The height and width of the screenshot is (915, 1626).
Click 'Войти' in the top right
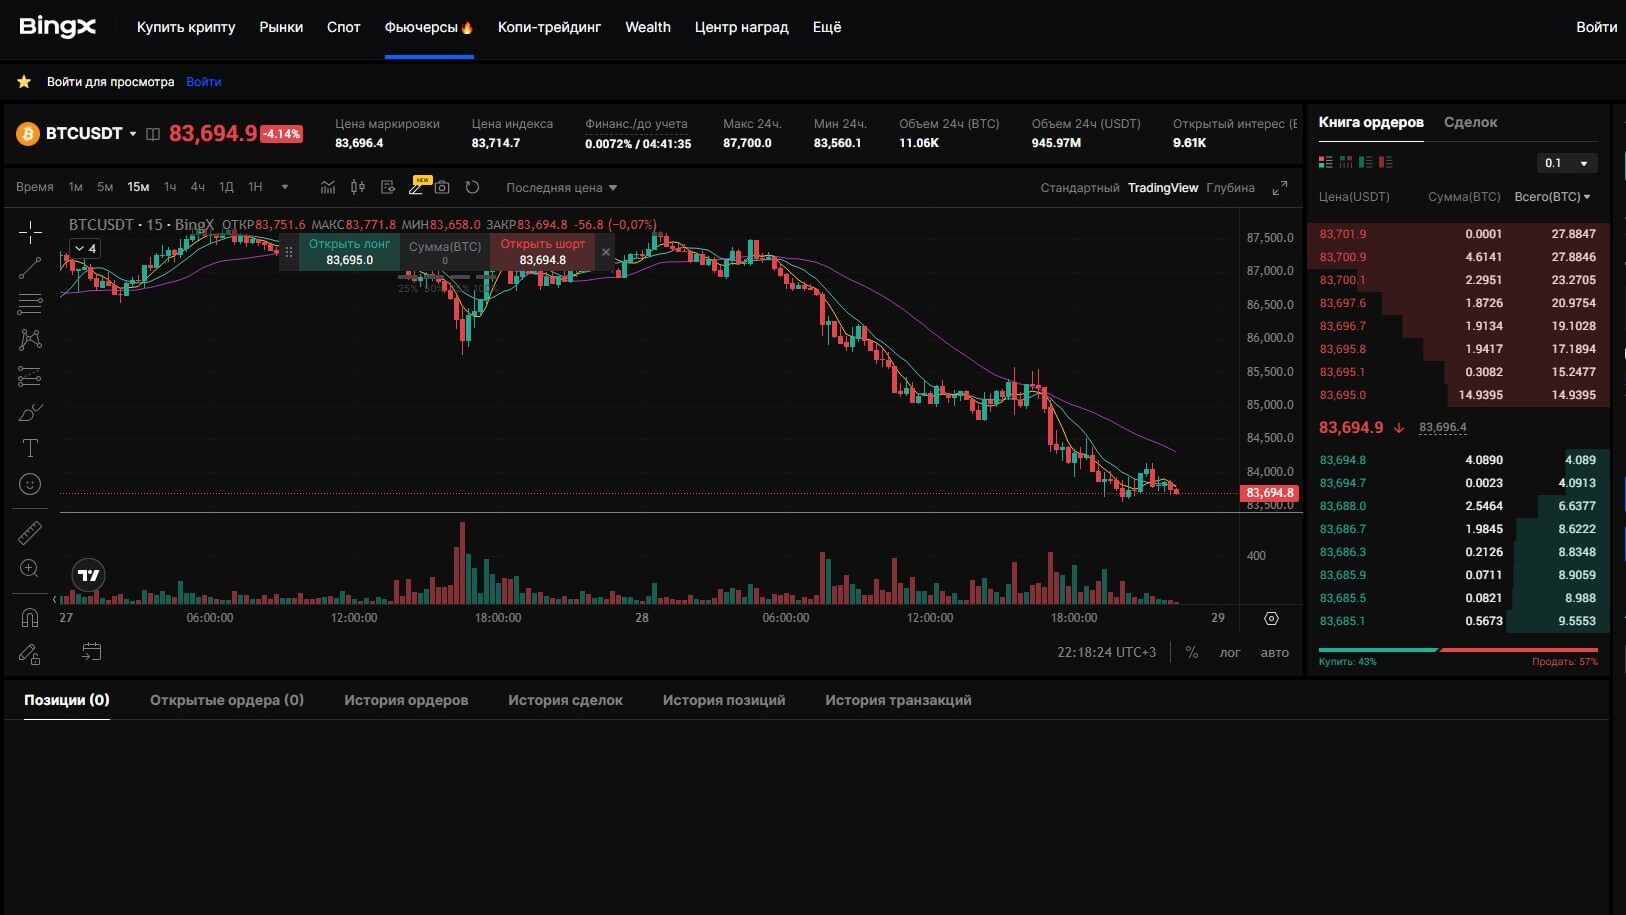point(1596,27)
